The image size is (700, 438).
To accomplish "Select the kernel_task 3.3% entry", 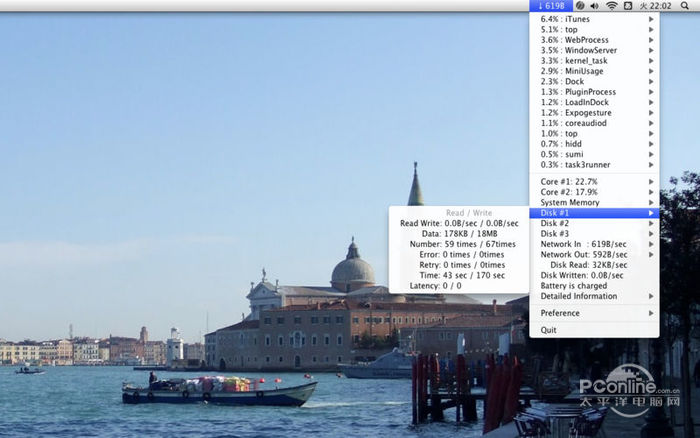I will coord(594,61).
